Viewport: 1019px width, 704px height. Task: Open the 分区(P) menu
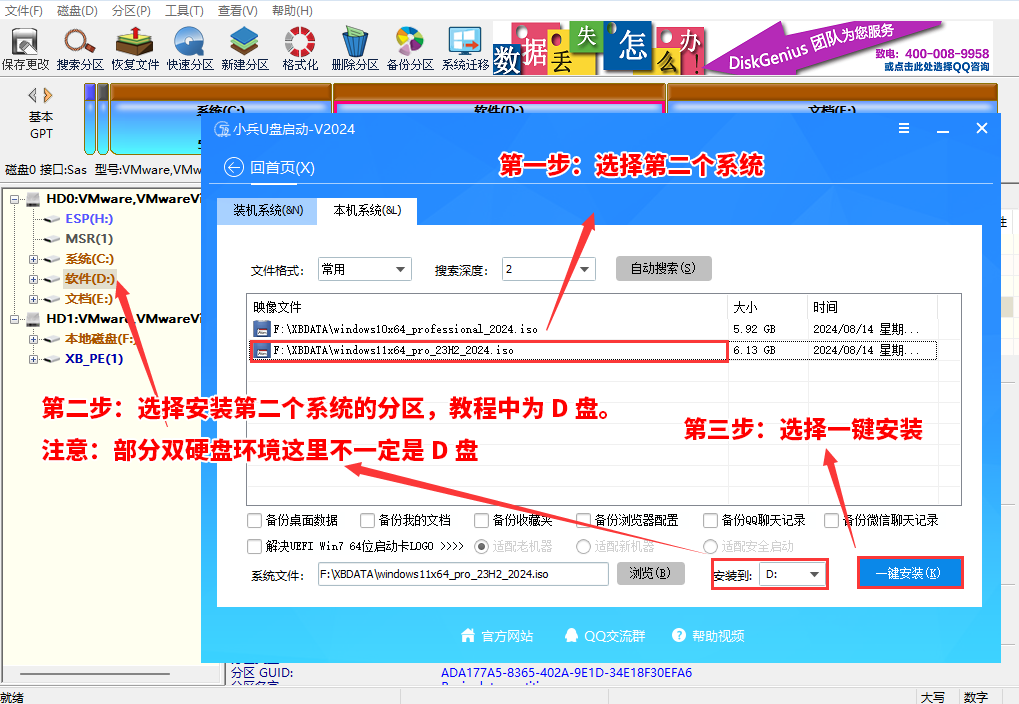(x=131, y=10)
